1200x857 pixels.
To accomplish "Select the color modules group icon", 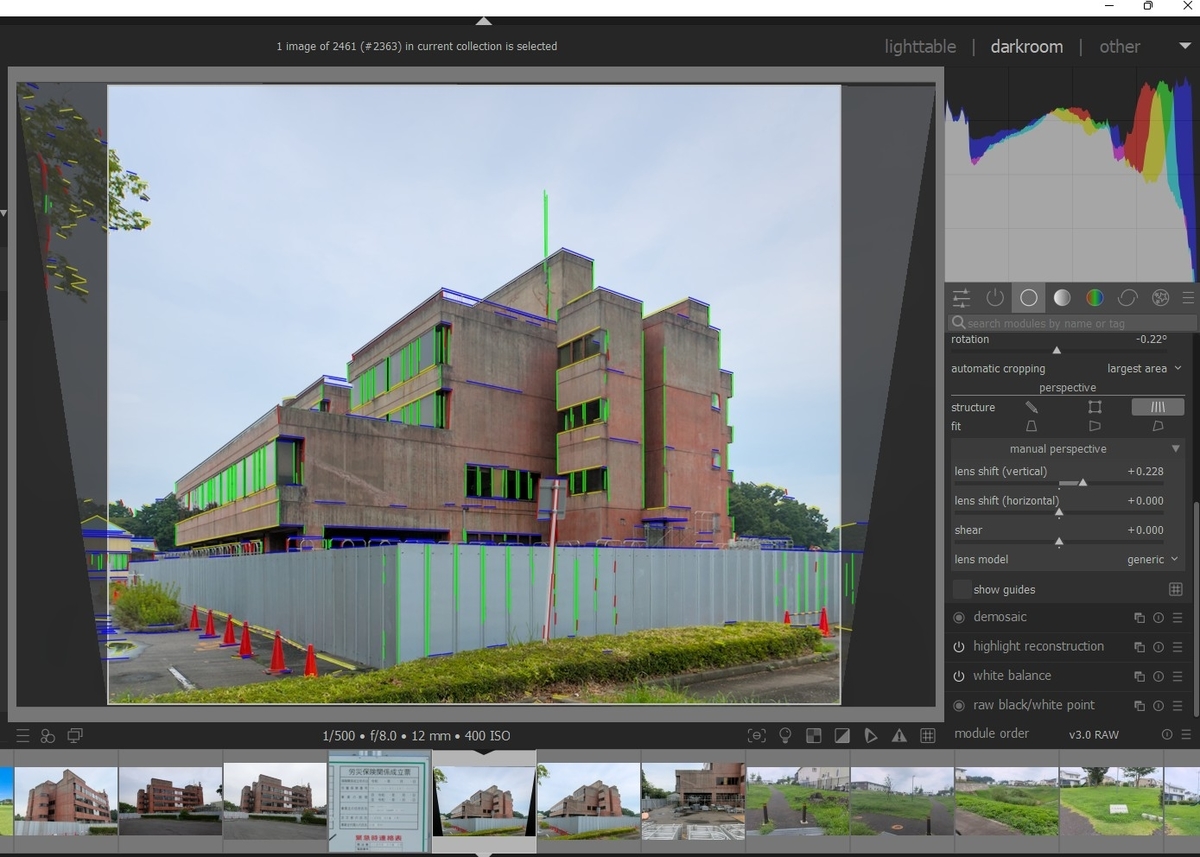I will 1095,298.
